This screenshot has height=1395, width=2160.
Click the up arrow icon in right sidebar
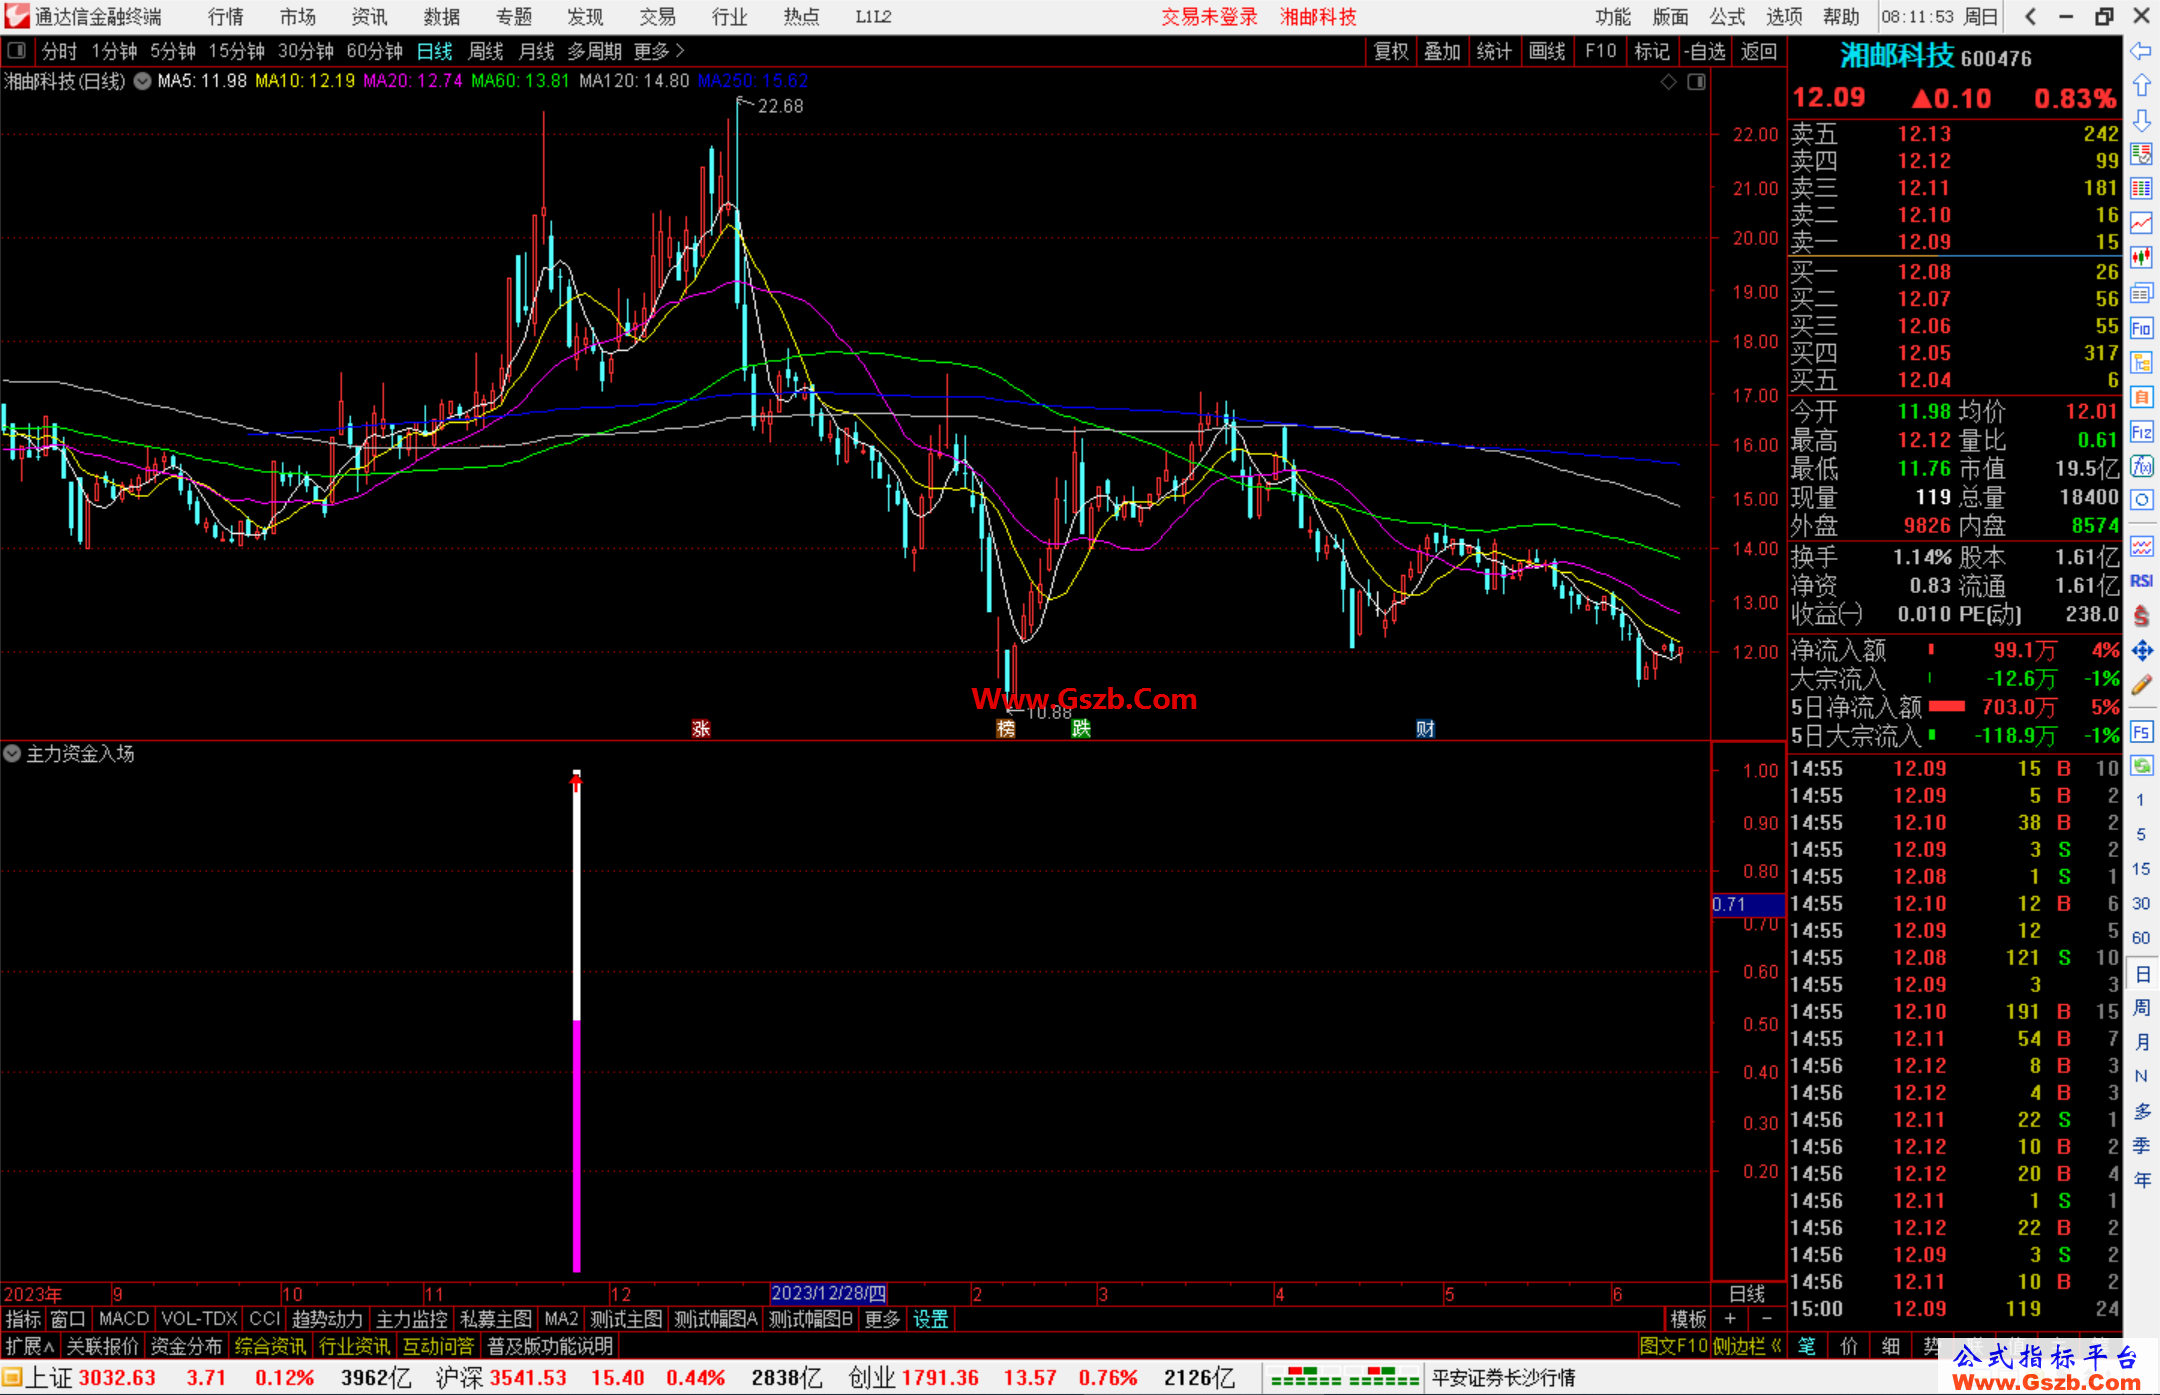click(x=2141, y=86)
